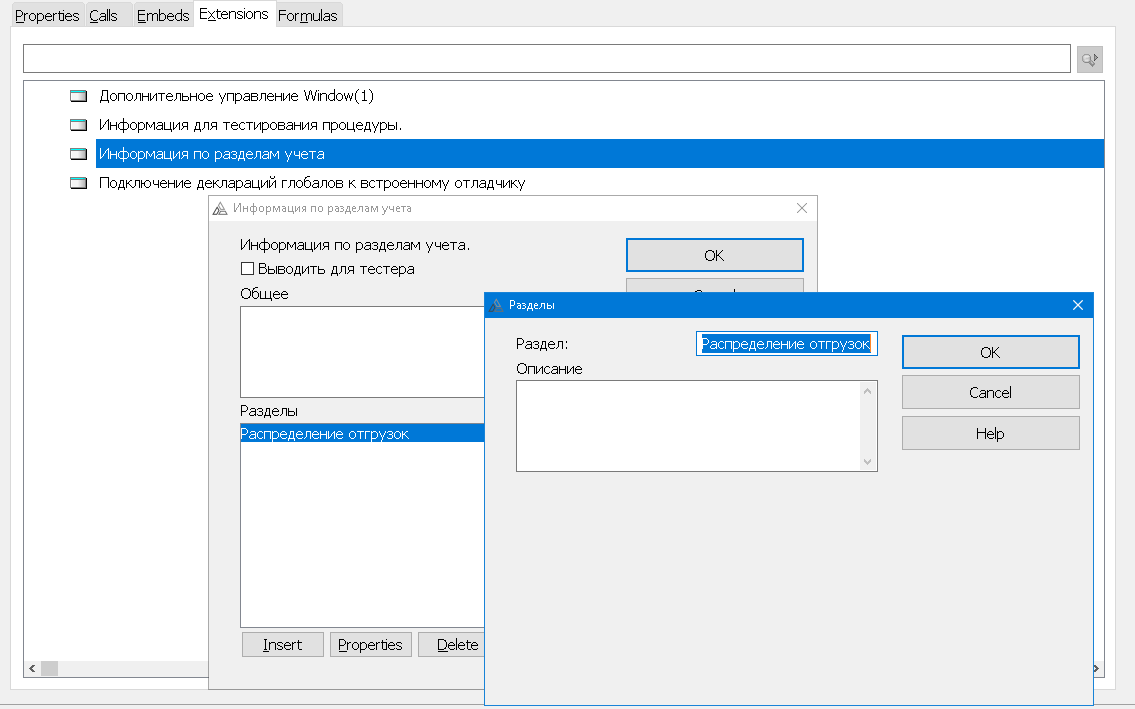Click into the Раздел input field
Viewport: 1135px width, 709px height.
coord(786,344)
